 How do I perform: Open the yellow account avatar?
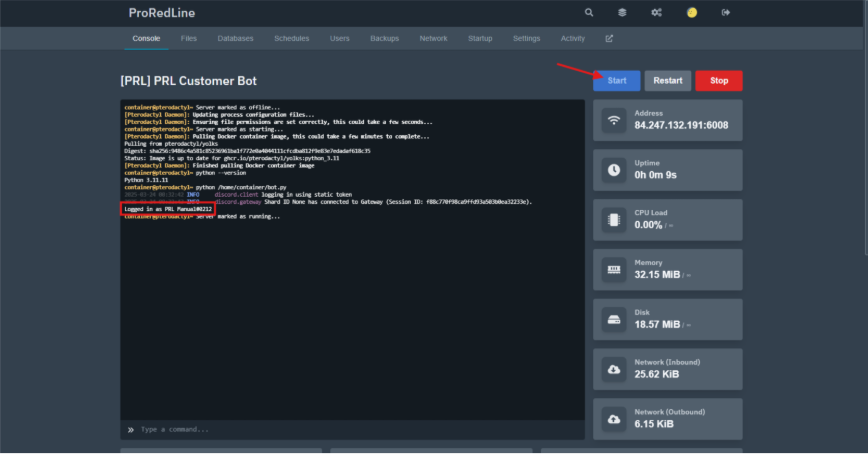click(x=692, y=12)
